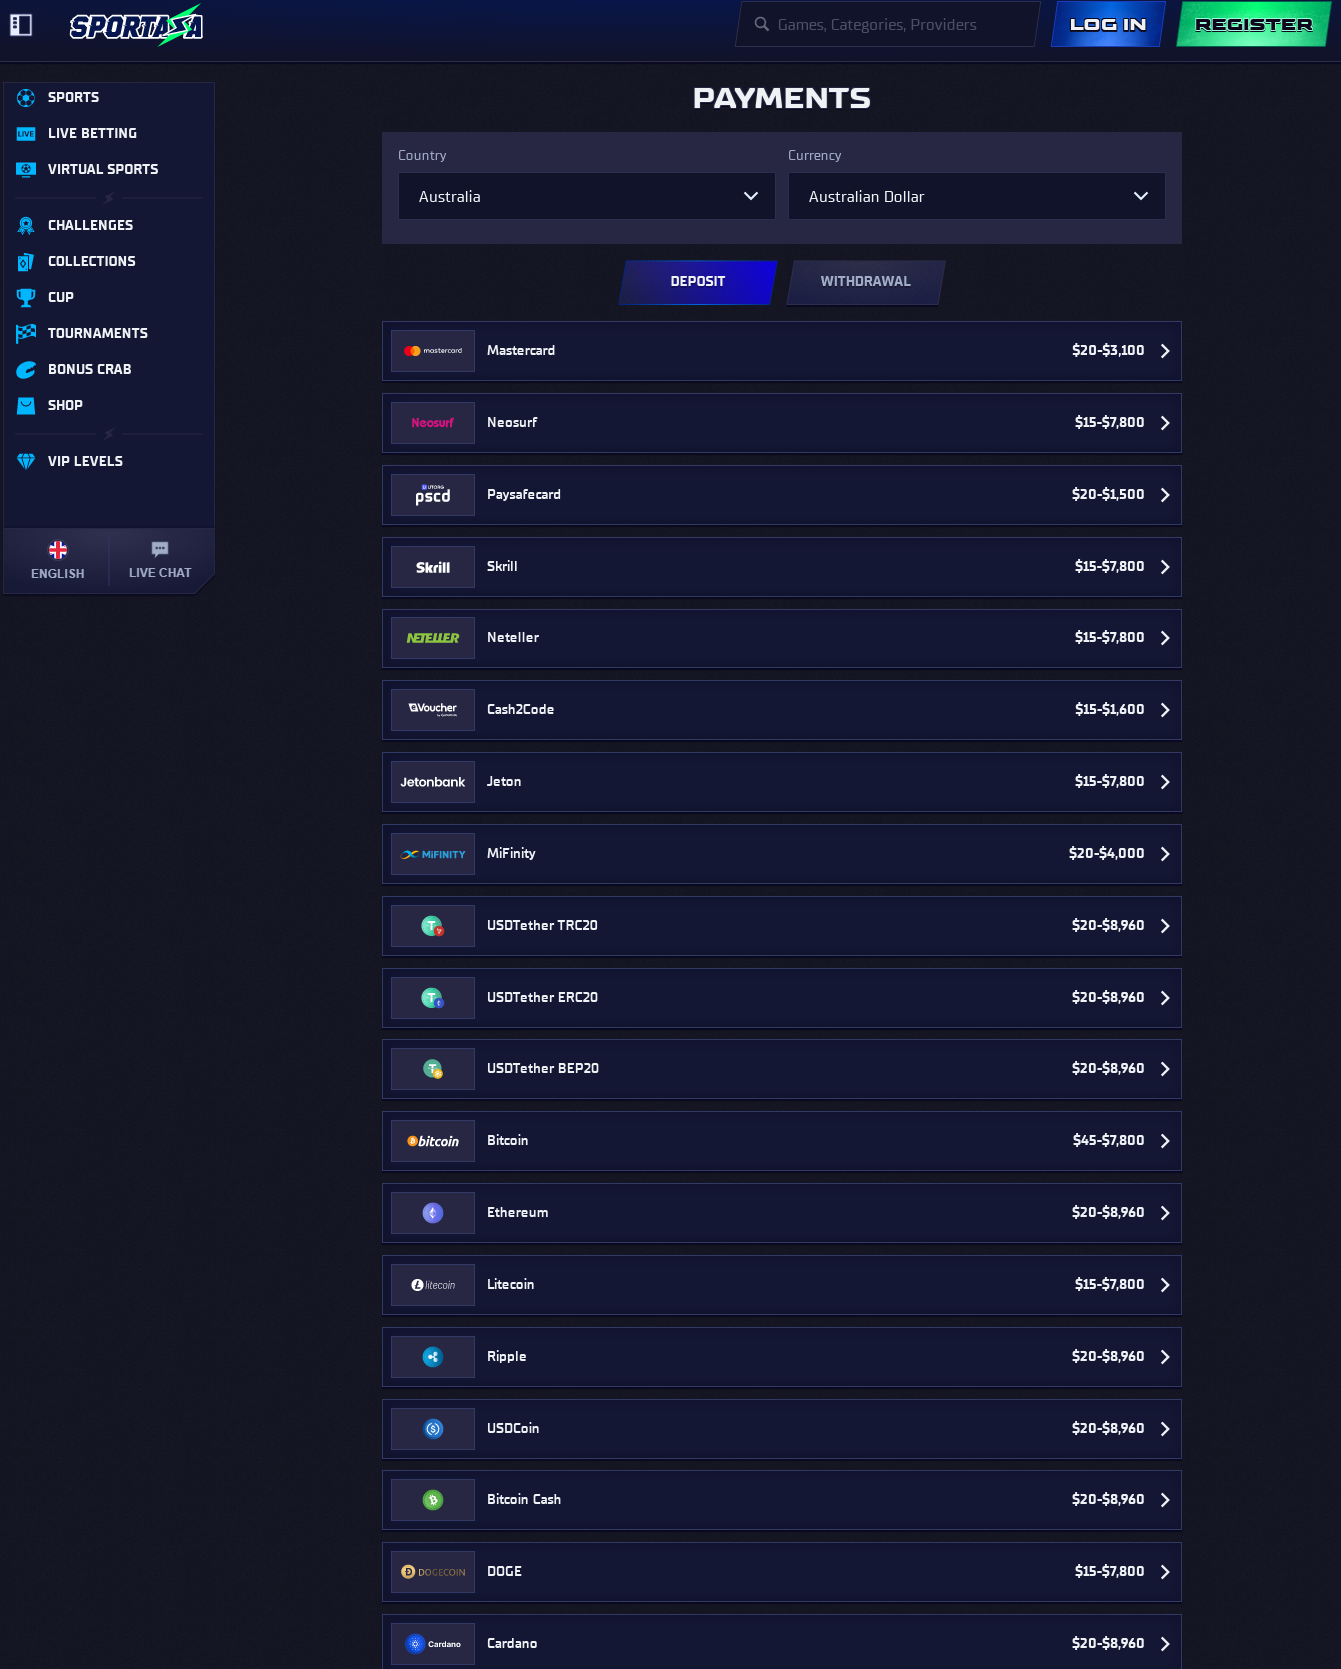Click the Log In button
Viewport: 1341px width, 1669px height.
[1108, 25]
